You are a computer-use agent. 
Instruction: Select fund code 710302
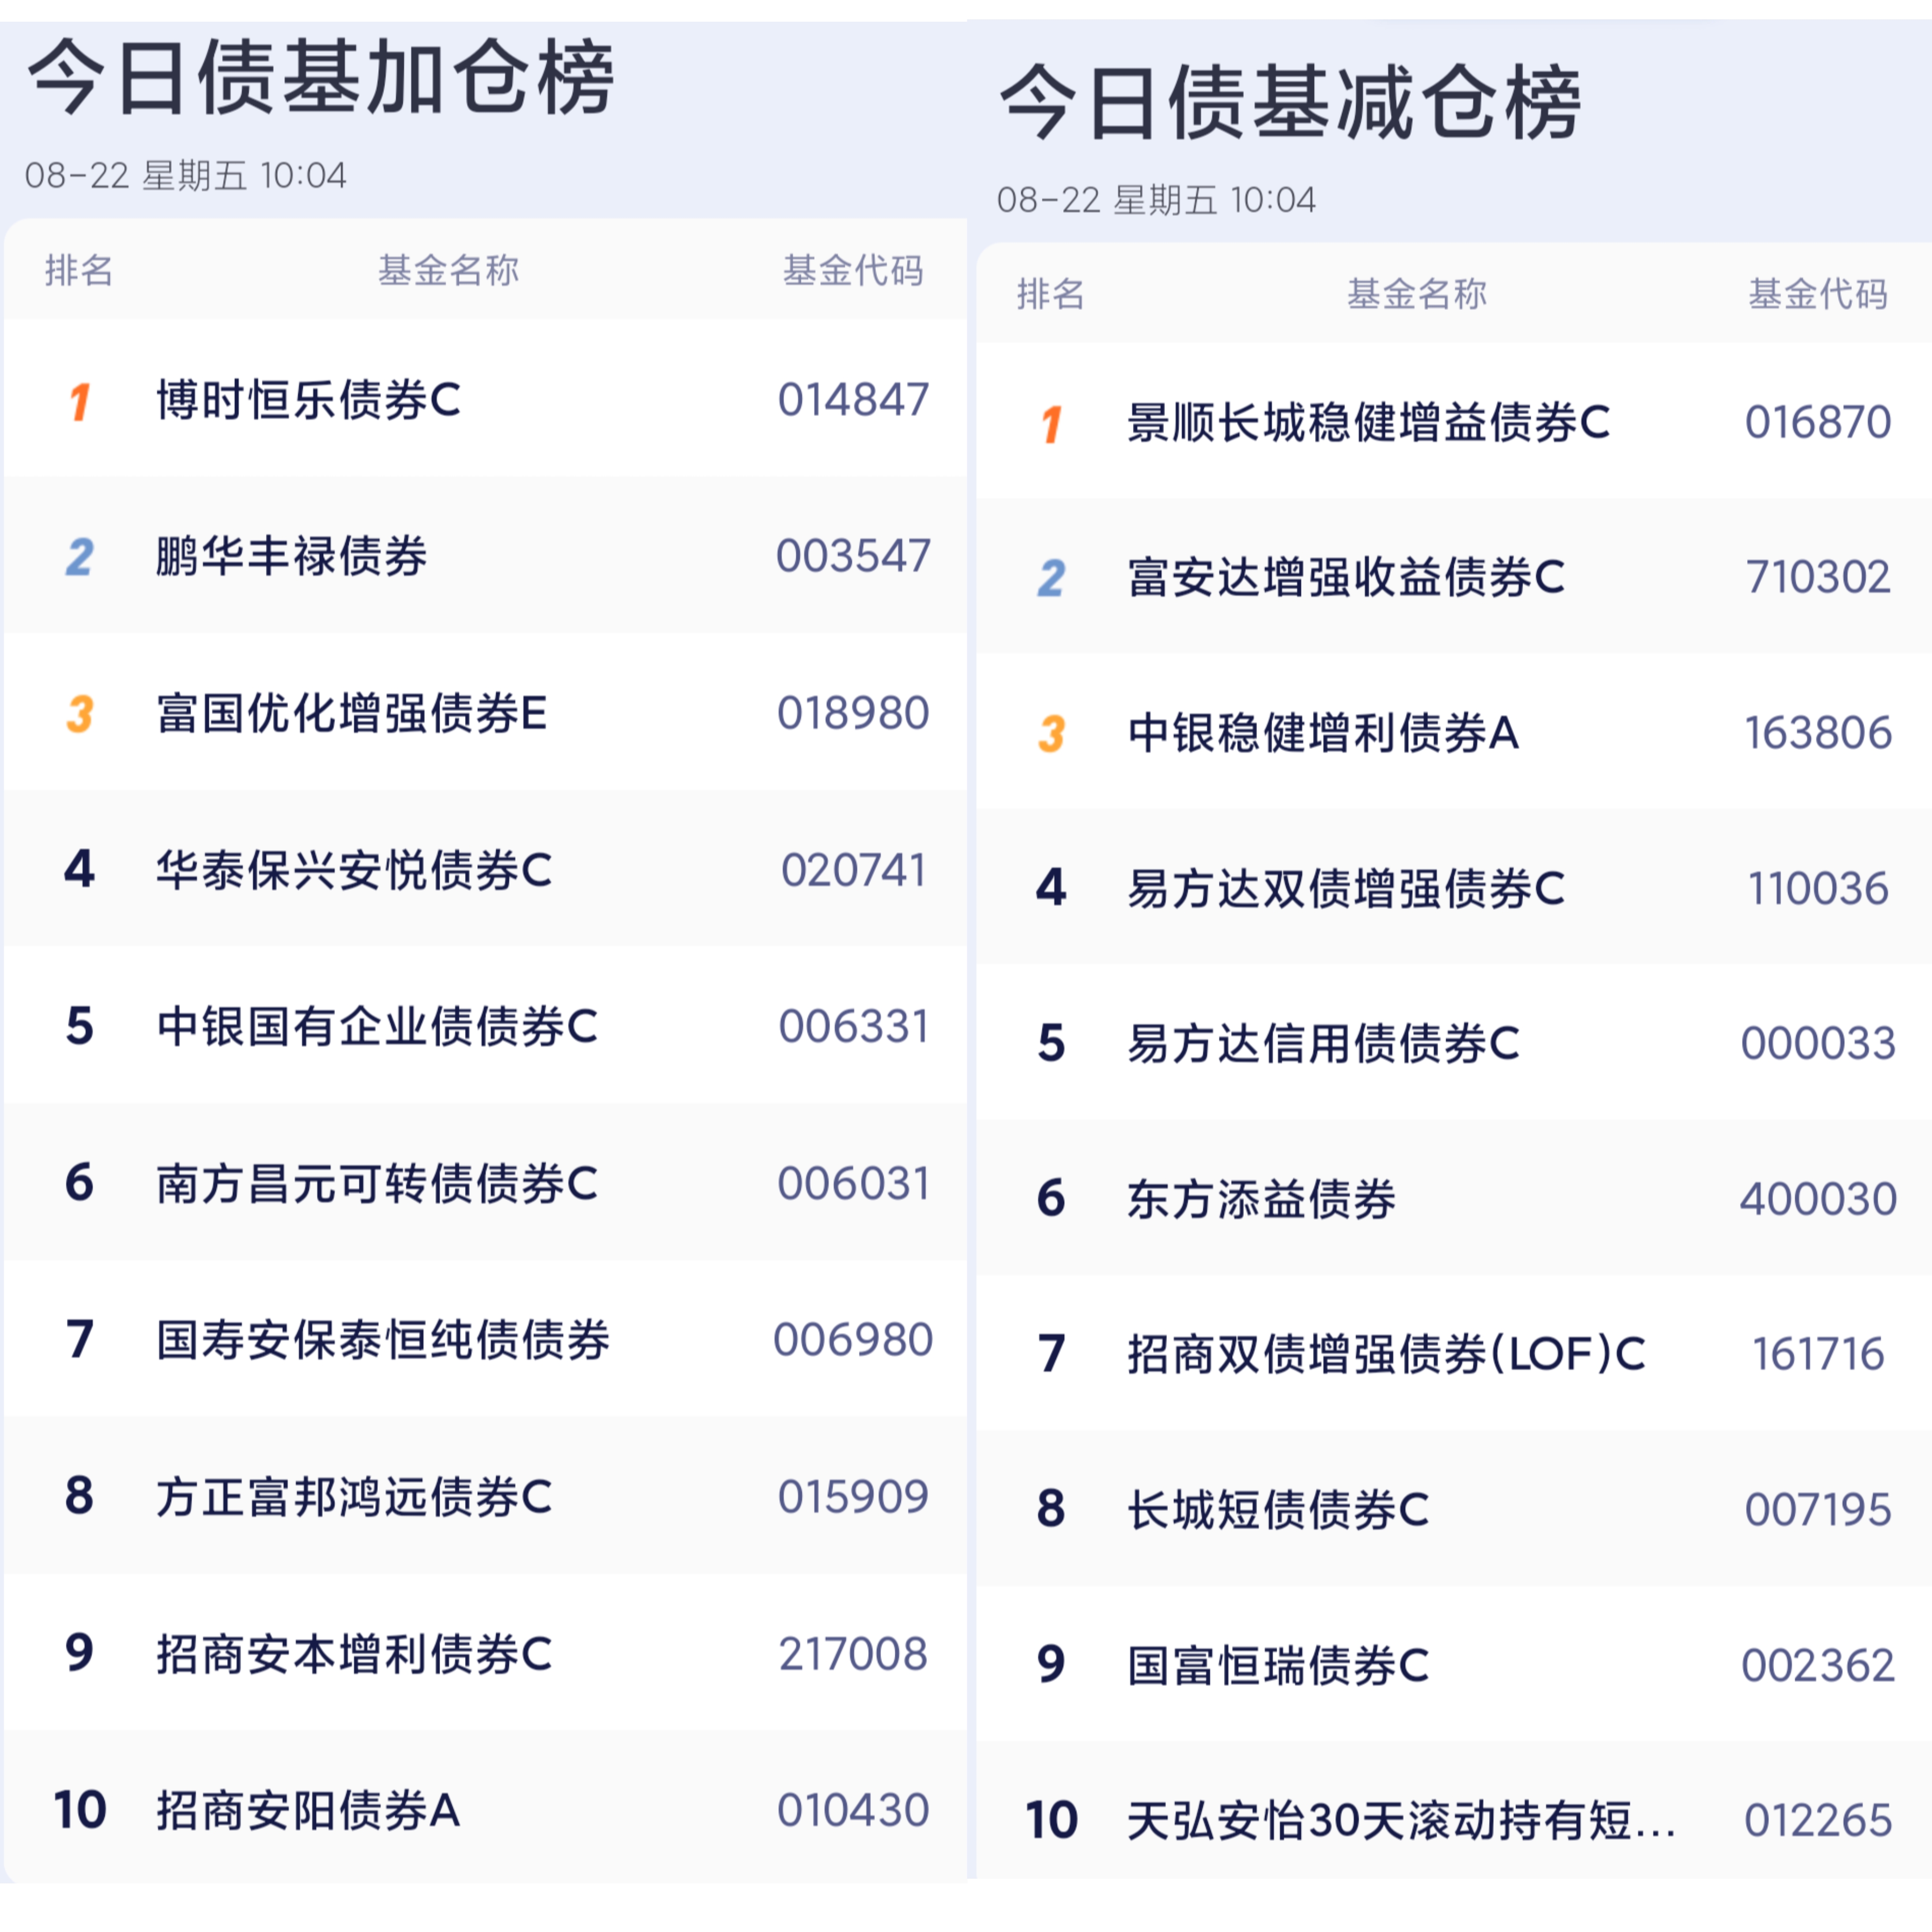[1818, 577]
